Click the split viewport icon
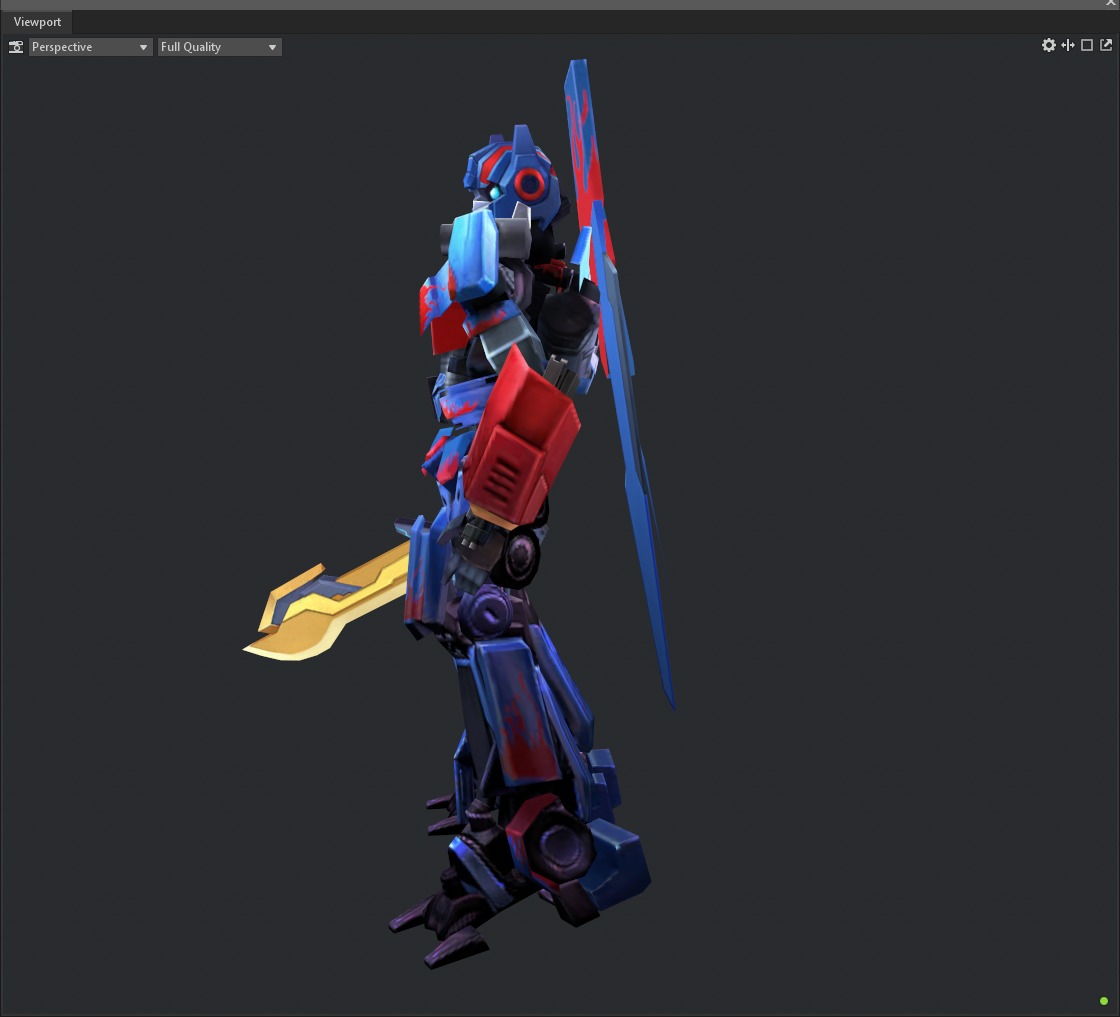1120x1017 pixels. click(x=1068, y=46)
